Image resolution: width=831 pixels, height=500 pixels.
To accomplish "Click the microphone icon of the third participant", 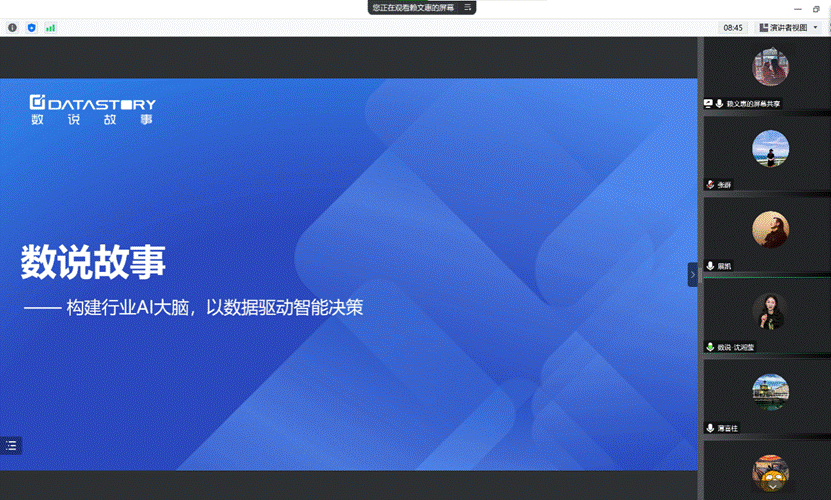I will (x=710, y=266).
